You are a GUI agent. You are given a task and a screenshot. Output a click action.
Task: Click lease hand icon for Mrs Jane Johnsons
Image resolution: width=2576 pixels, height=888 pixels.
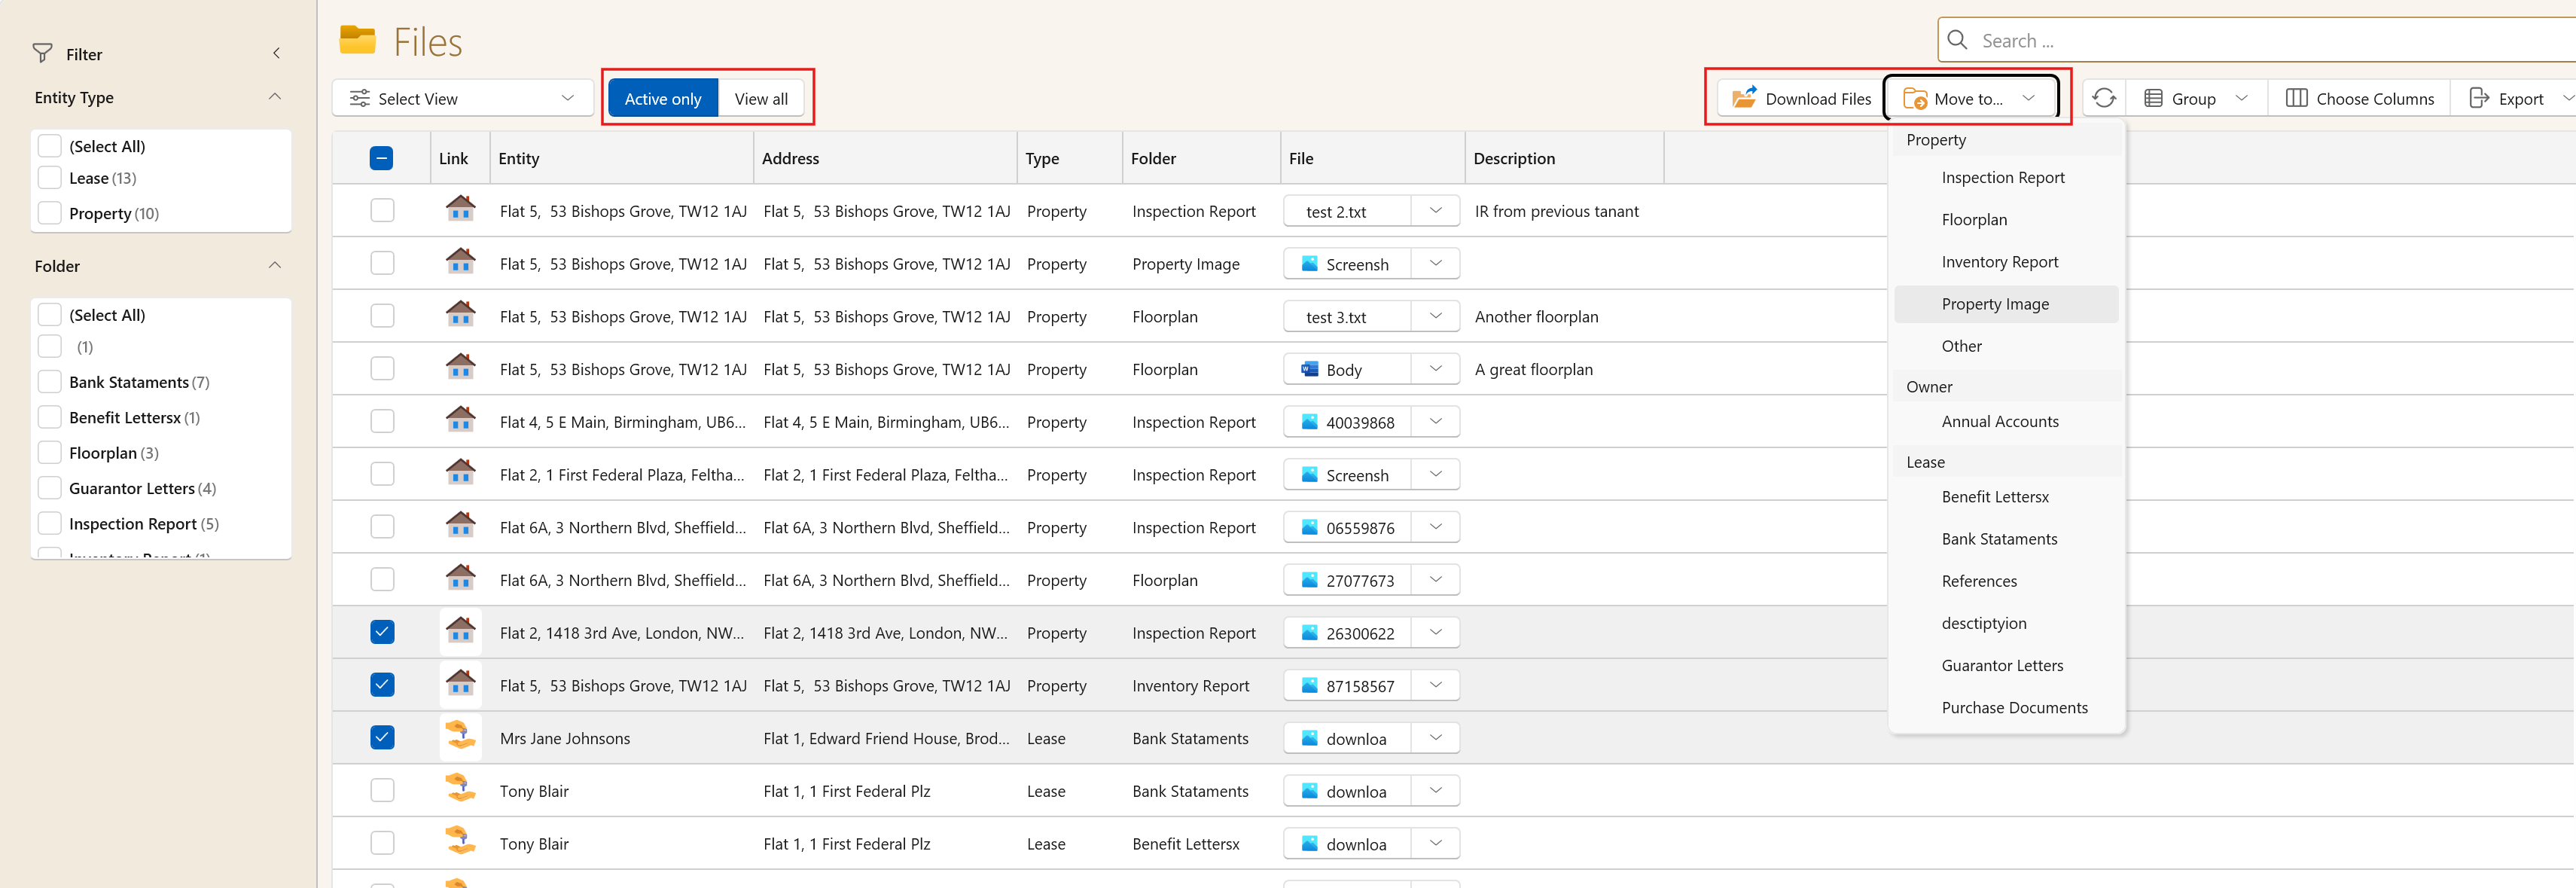(460, 737)
